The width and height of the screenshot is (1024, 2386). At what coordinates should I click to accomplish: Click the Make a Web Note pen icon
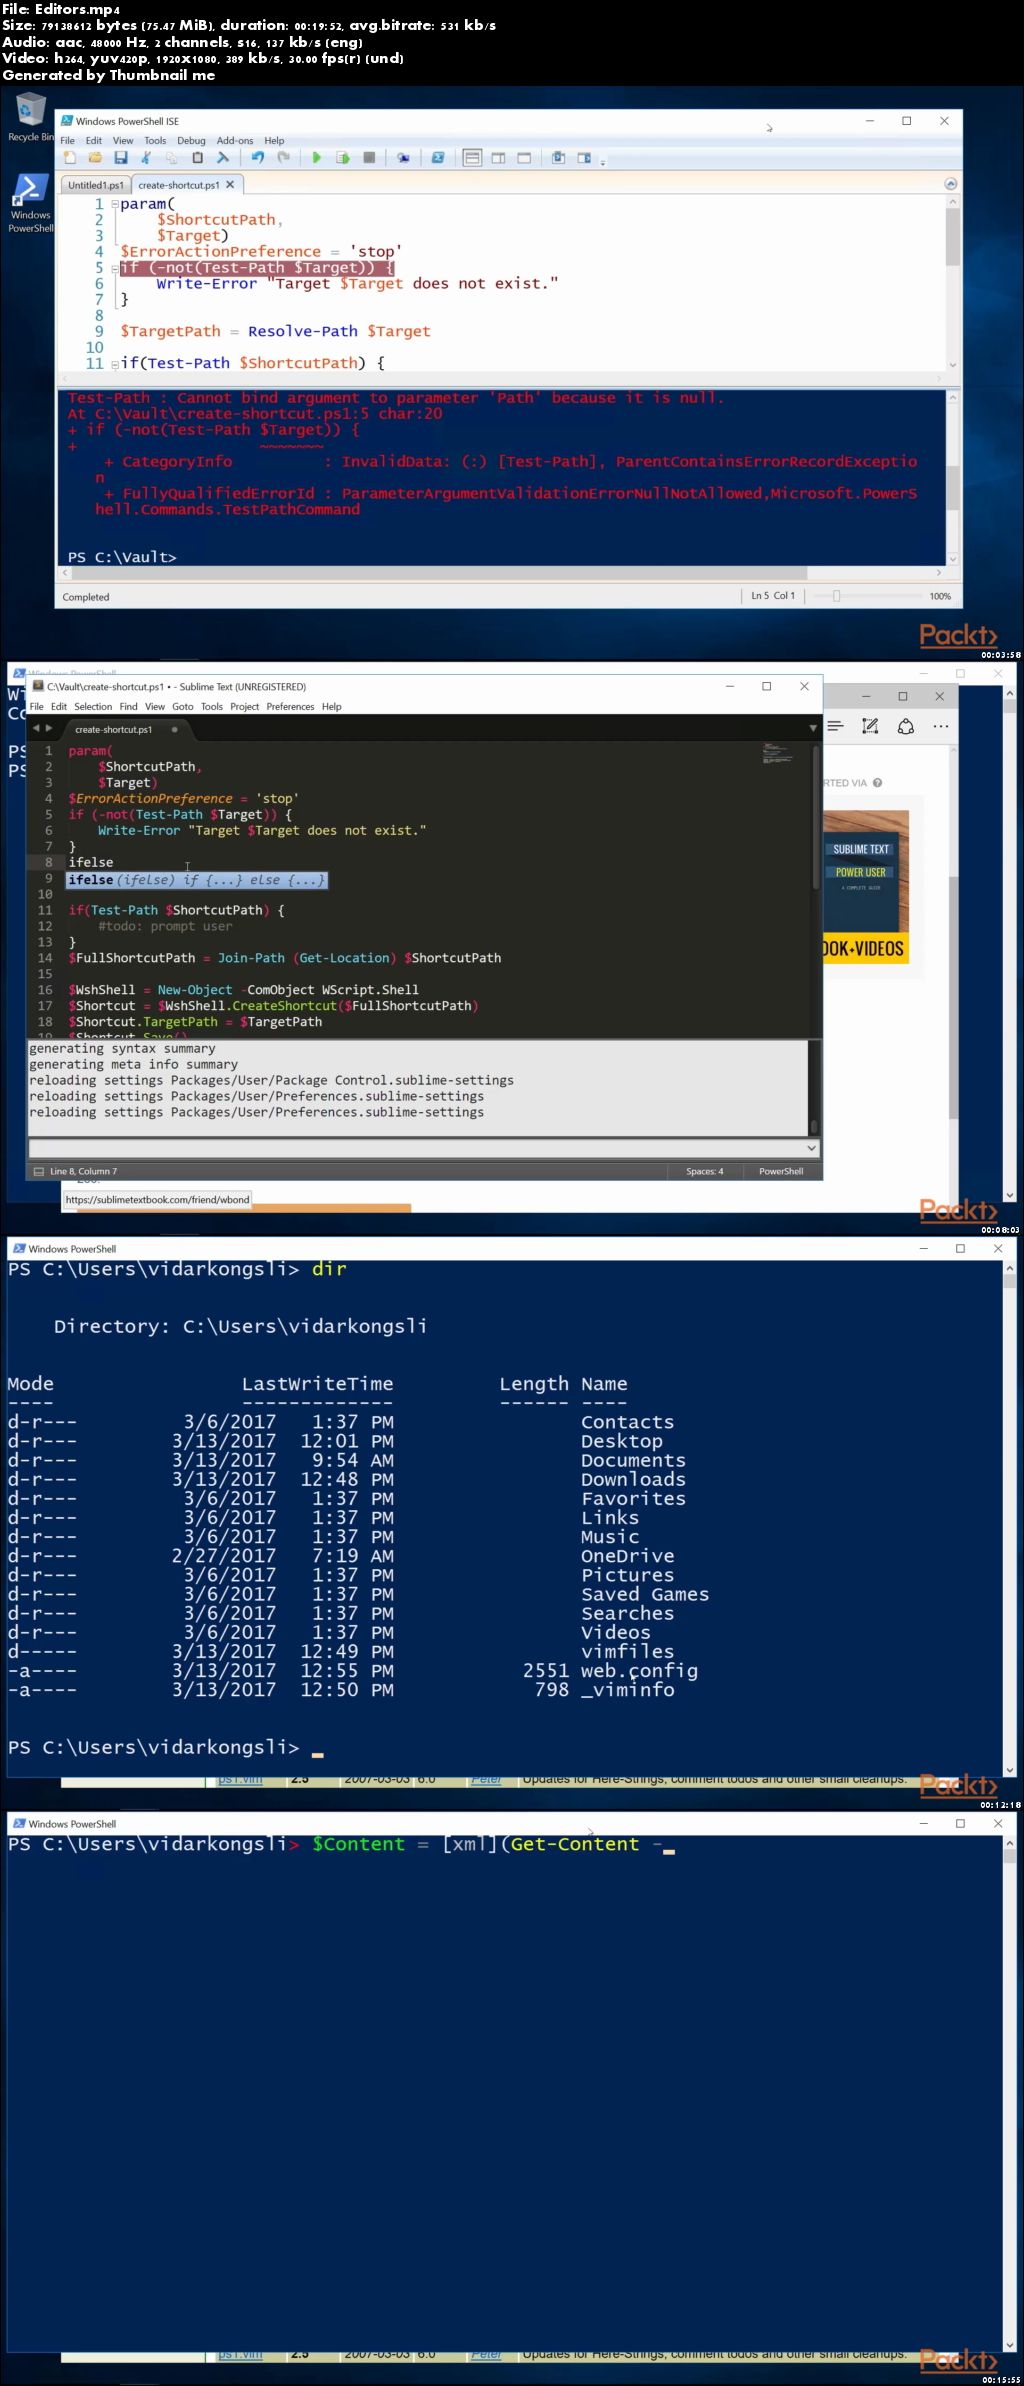(x=870, y=727)
